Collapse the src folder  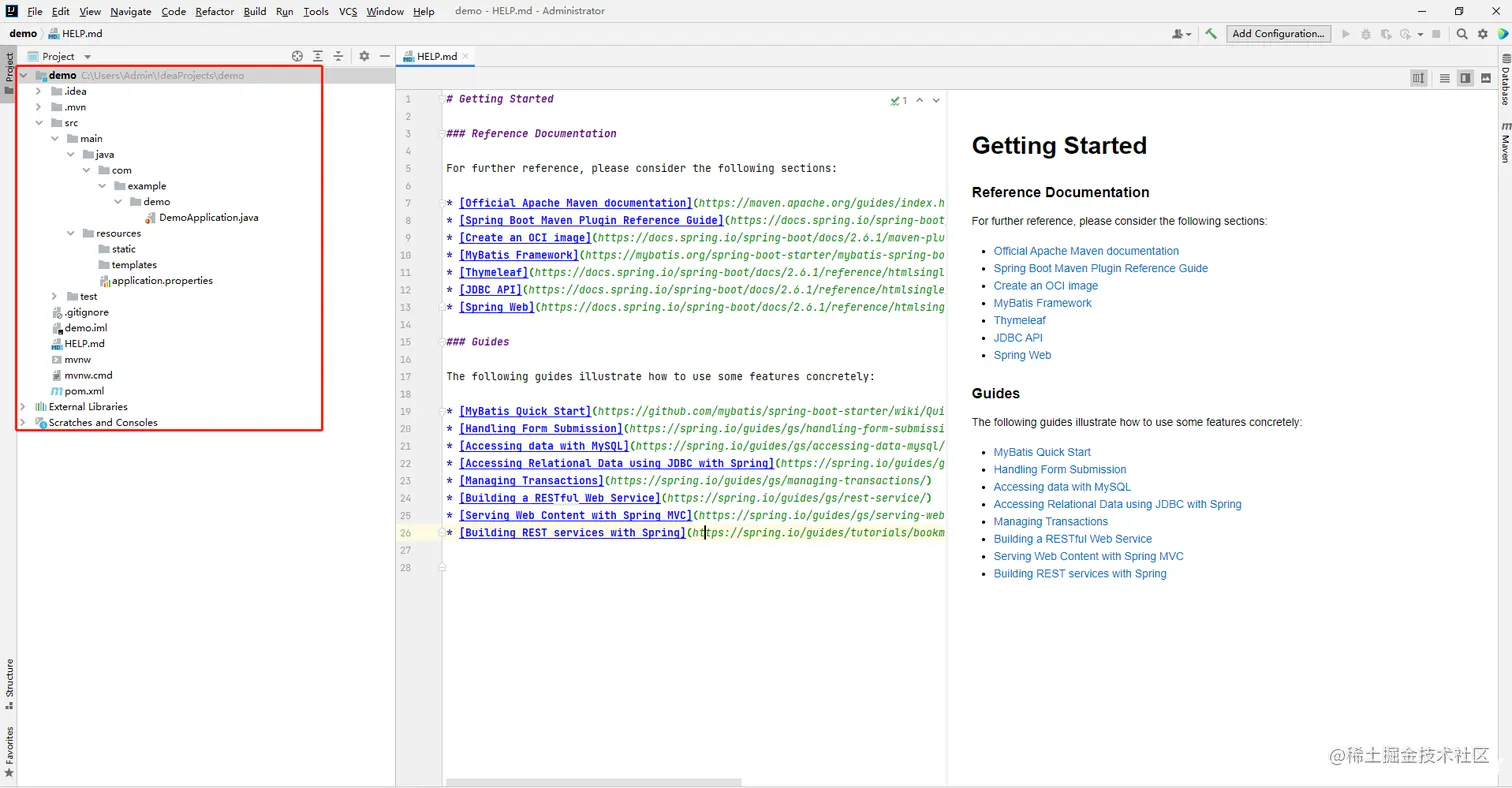click(39, 123)
